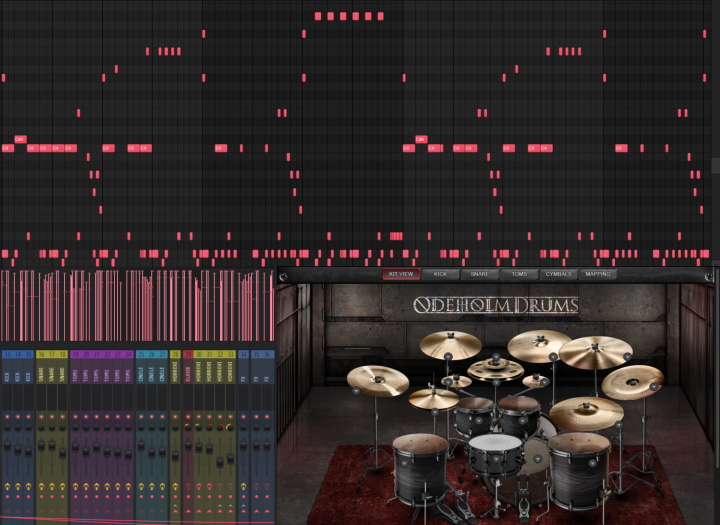Click the peak meter on mixer track 20
This screenshot has width=720, height=525.
[86, 397]
